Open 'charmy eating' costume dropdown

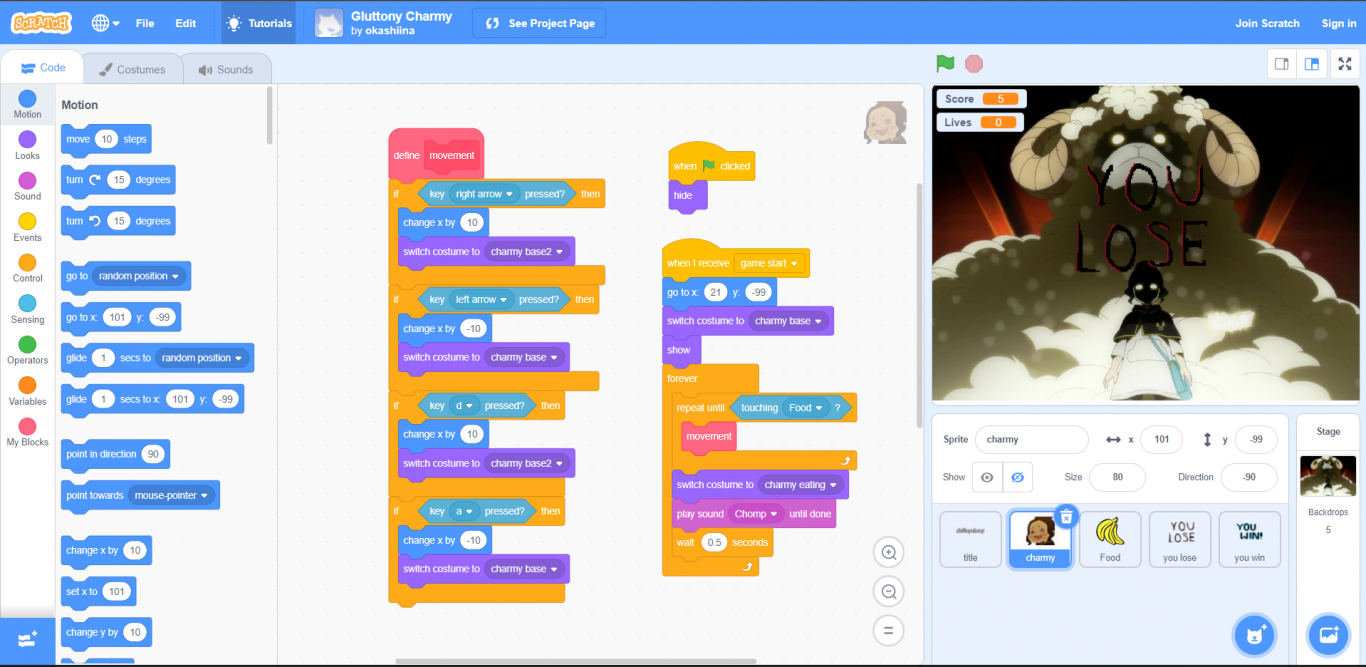(833, 485)
